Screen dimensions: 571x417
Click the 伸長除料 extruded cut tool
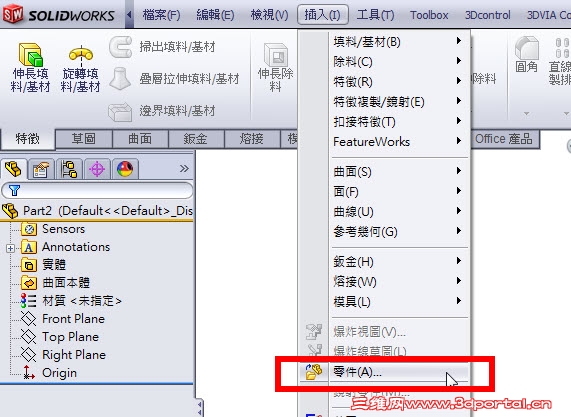coord(275,67)
